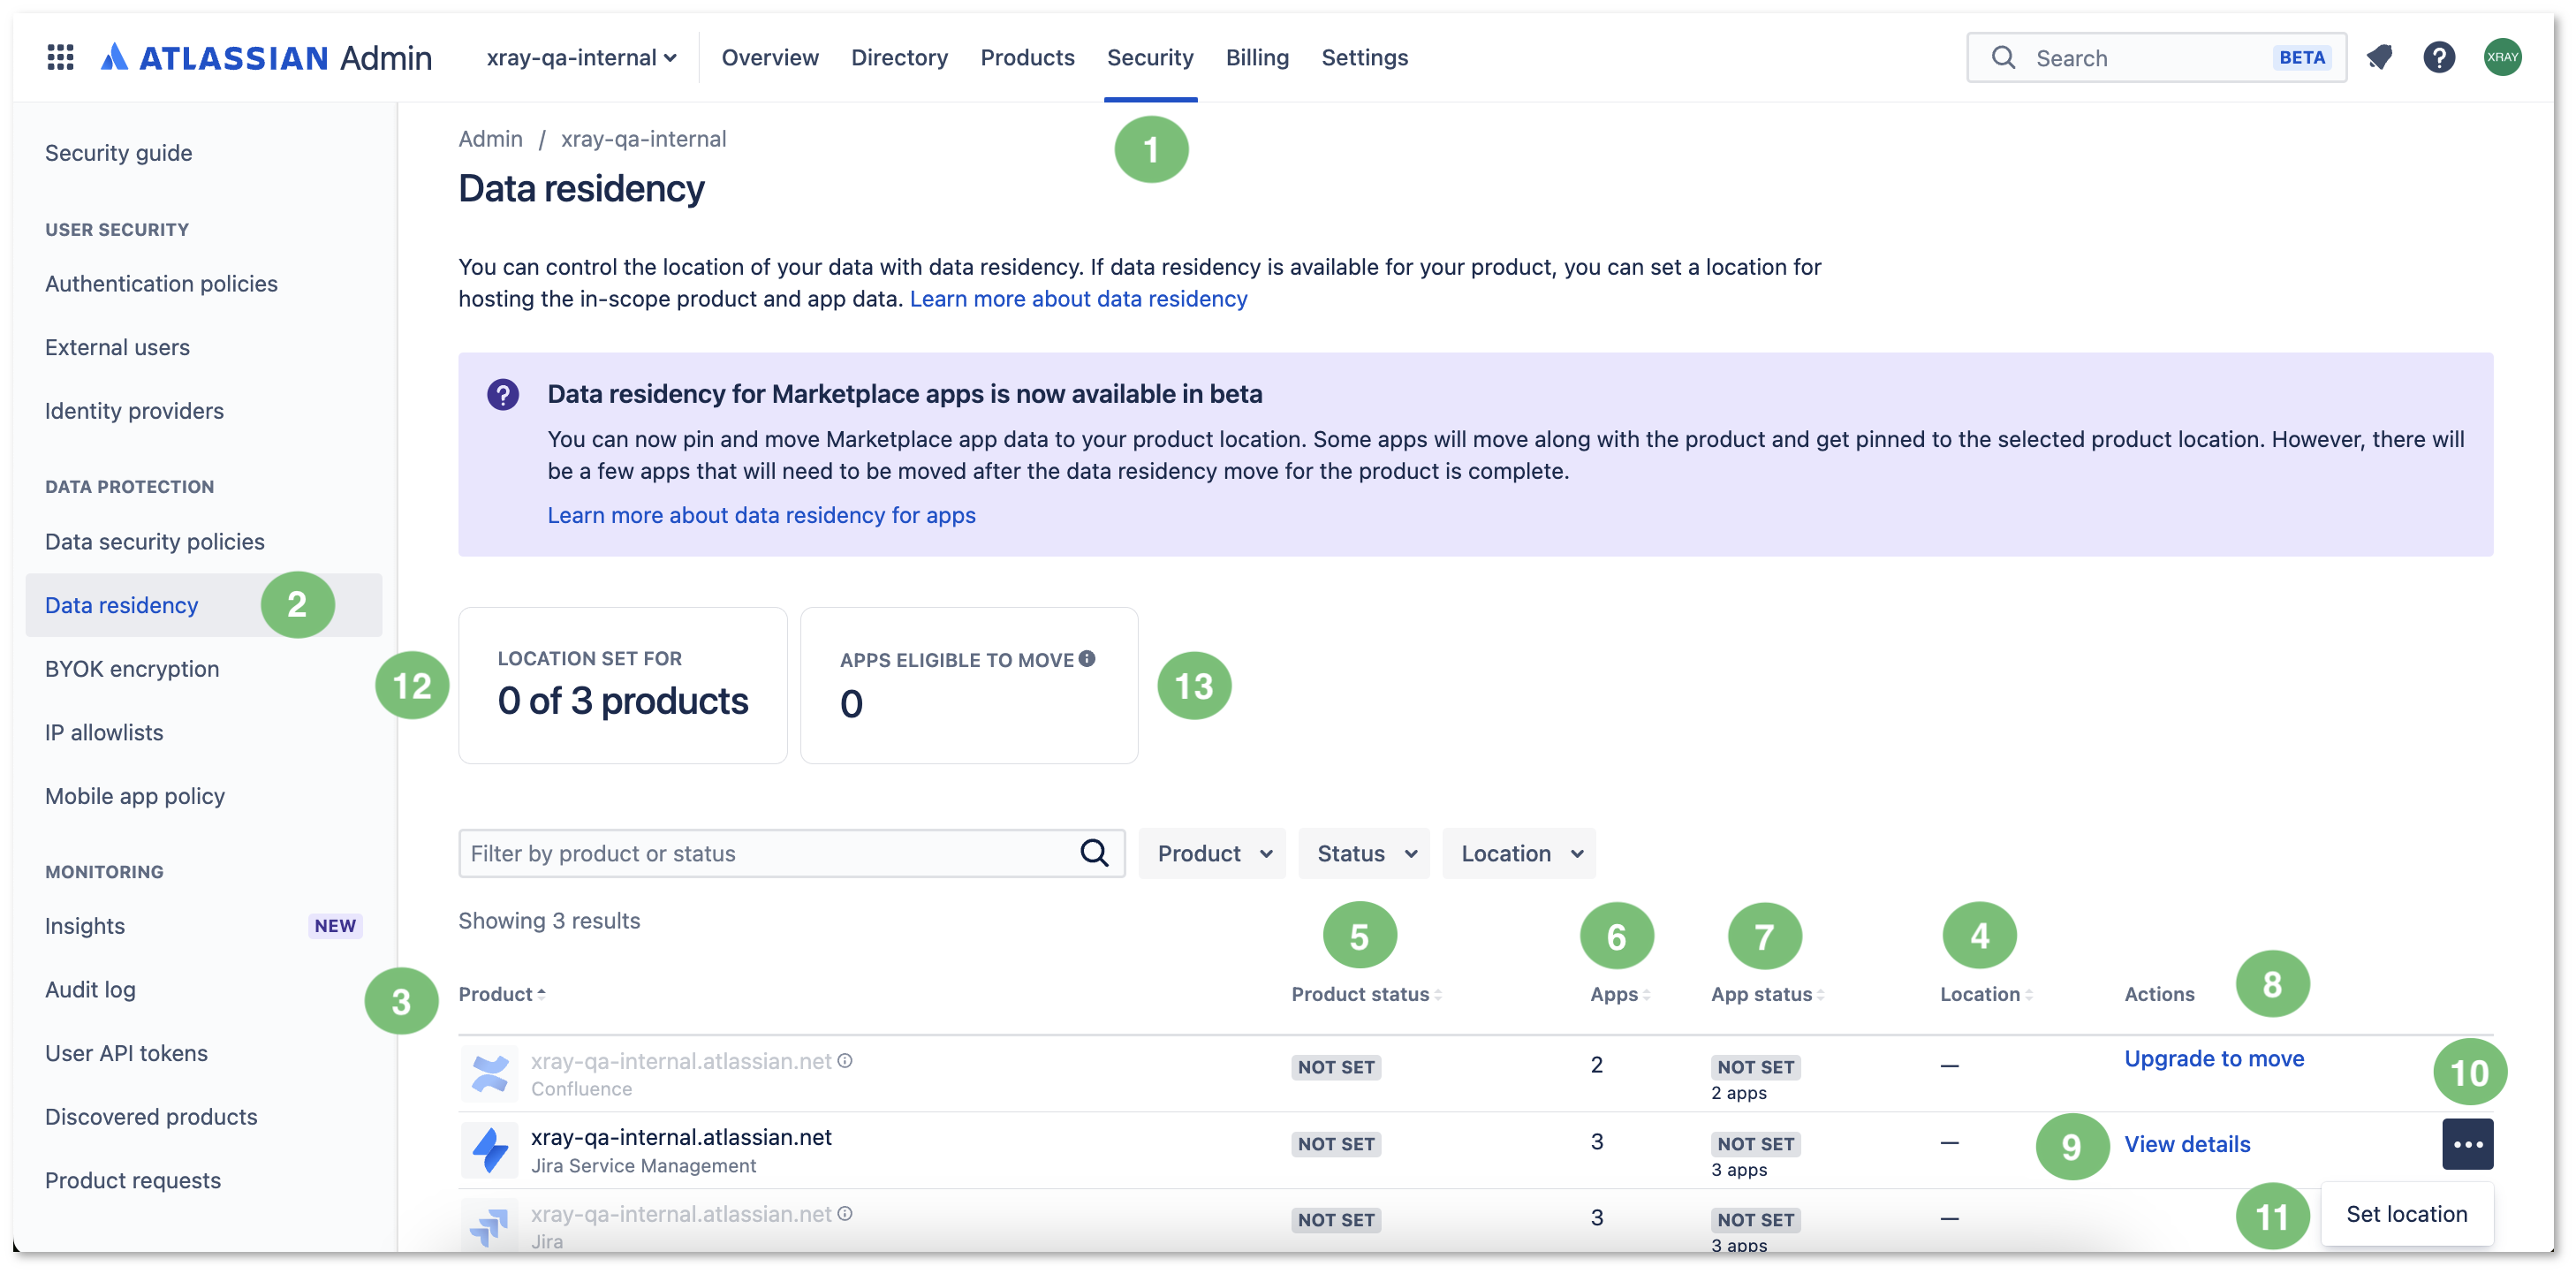This screenshot has height=1274, width=2576.
Task: Open Security guide in sidebar
Action: (x=204, y=153)
